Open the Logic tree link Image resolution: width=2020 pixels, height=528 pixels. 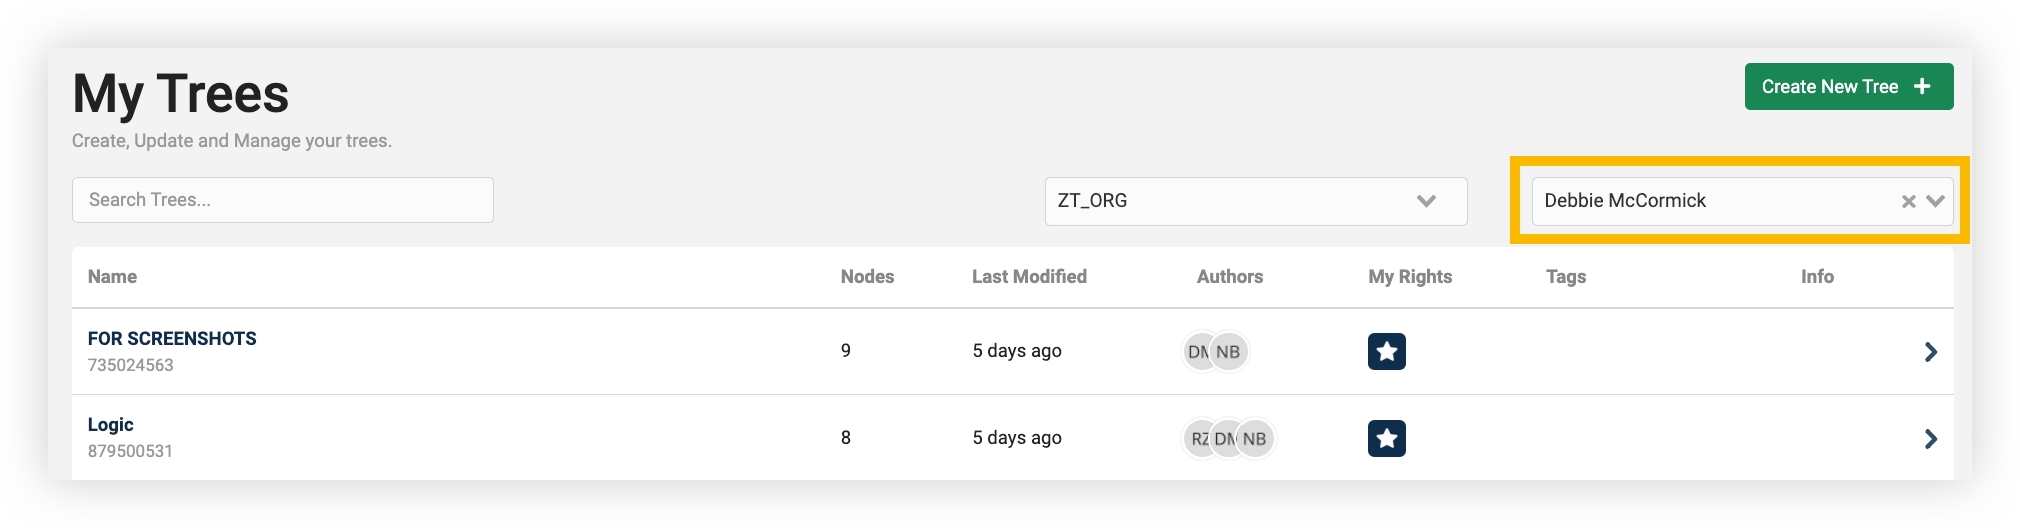pyautogui.click(x=110, y=425)
